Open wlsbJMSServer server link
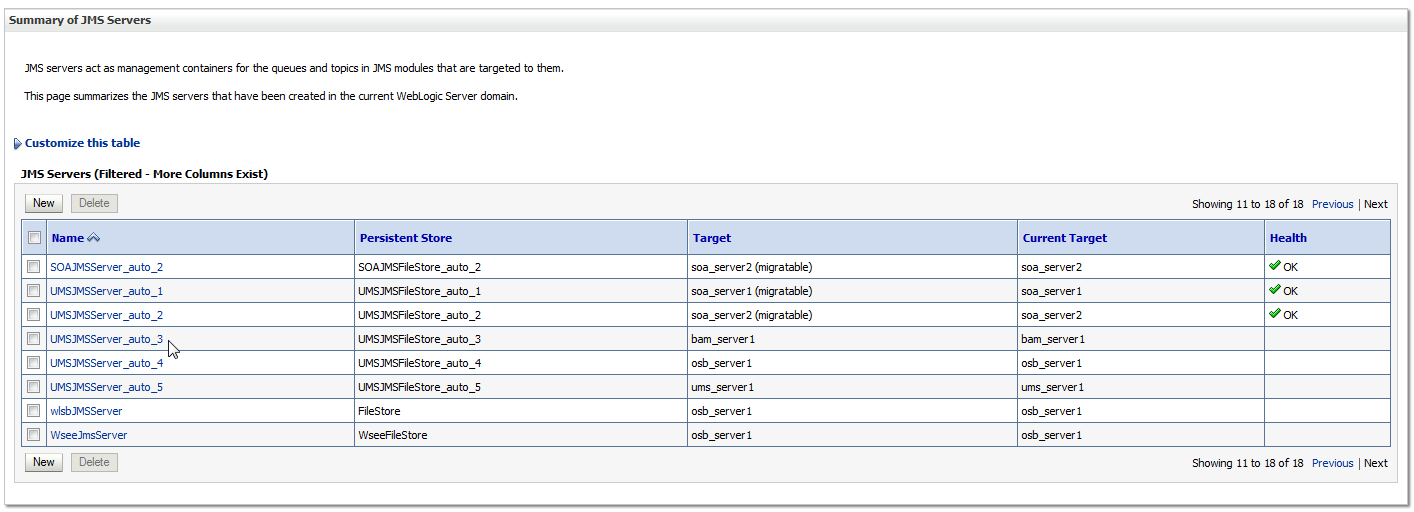The image size is (1414, 512). 86,411
